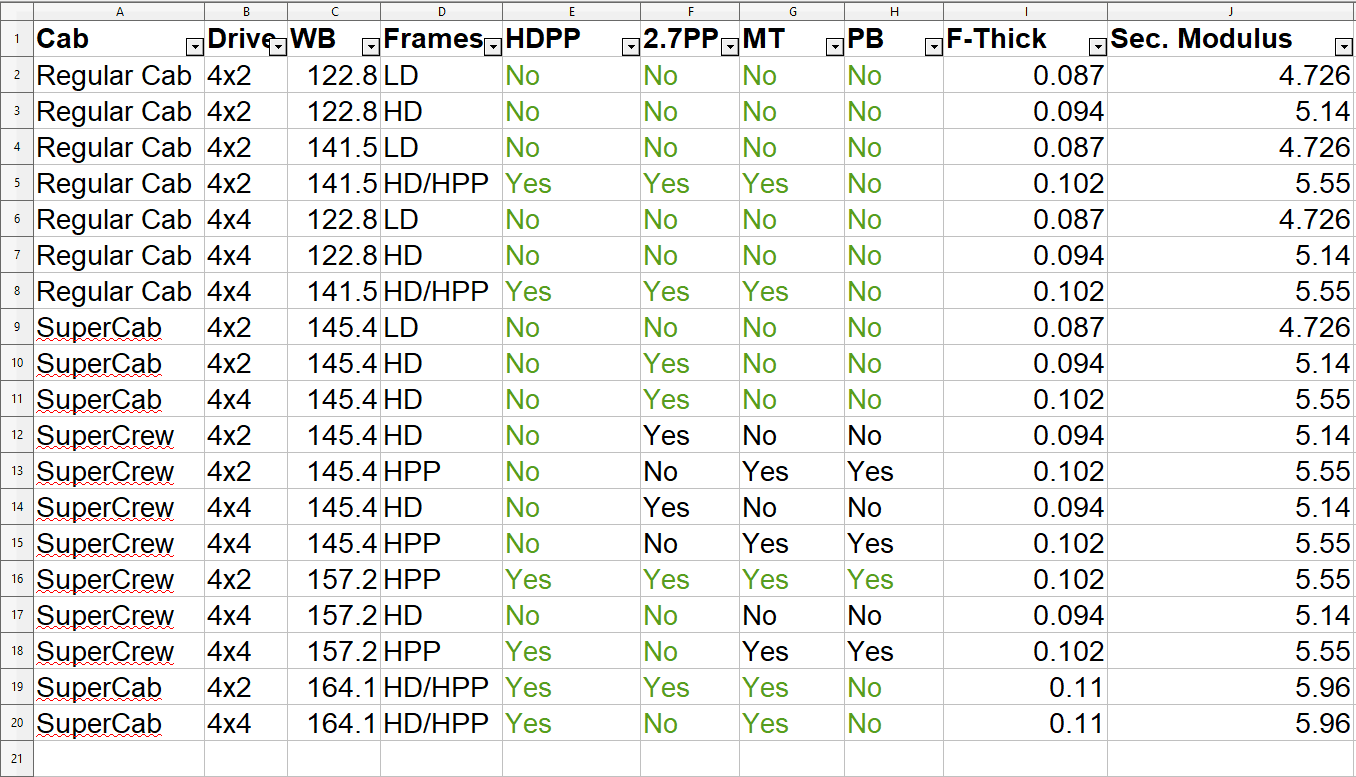This screenshot has width=1356, height=777.
Task: Click row 21 header
Action: click(x=17, y=759)
